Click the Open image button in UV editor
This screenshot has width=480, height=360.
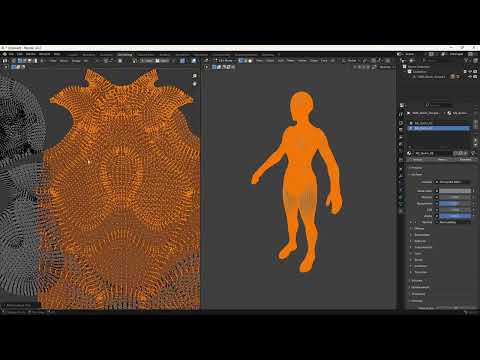tap(163, 61)
